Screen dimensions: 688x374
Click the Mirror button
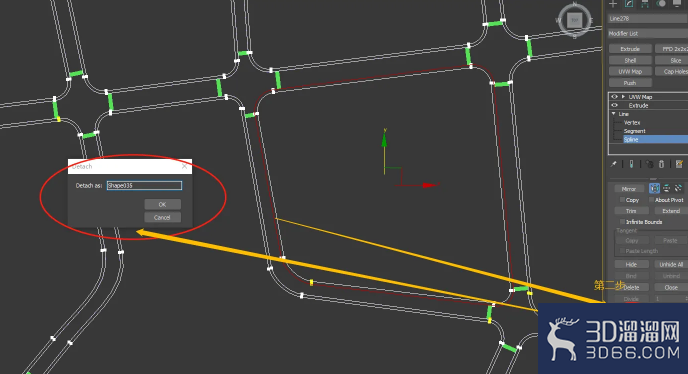[x=629, y=189]
